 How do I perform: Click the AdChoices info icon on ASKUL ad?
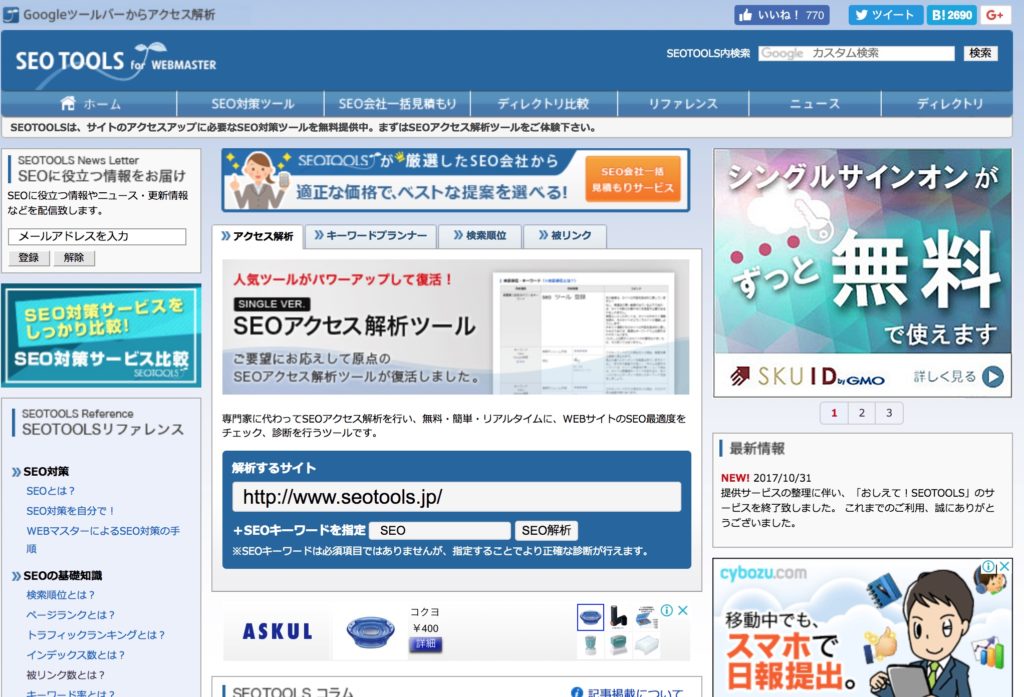point(666,610)
